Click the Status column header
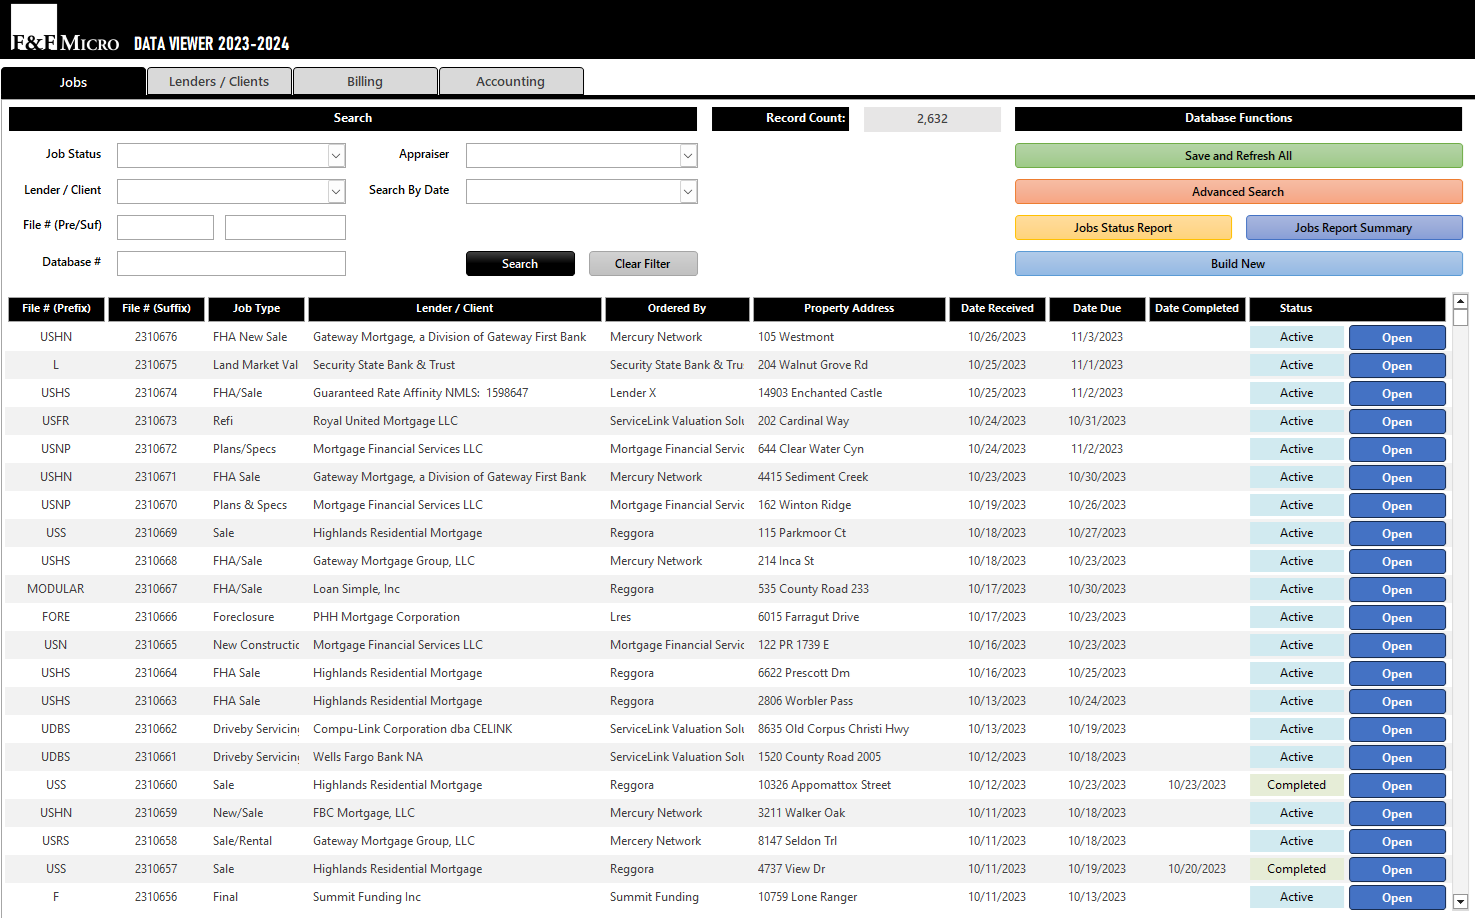Screen dimensions: 1475x918 pyautogui.click(x=1296, y=308)
